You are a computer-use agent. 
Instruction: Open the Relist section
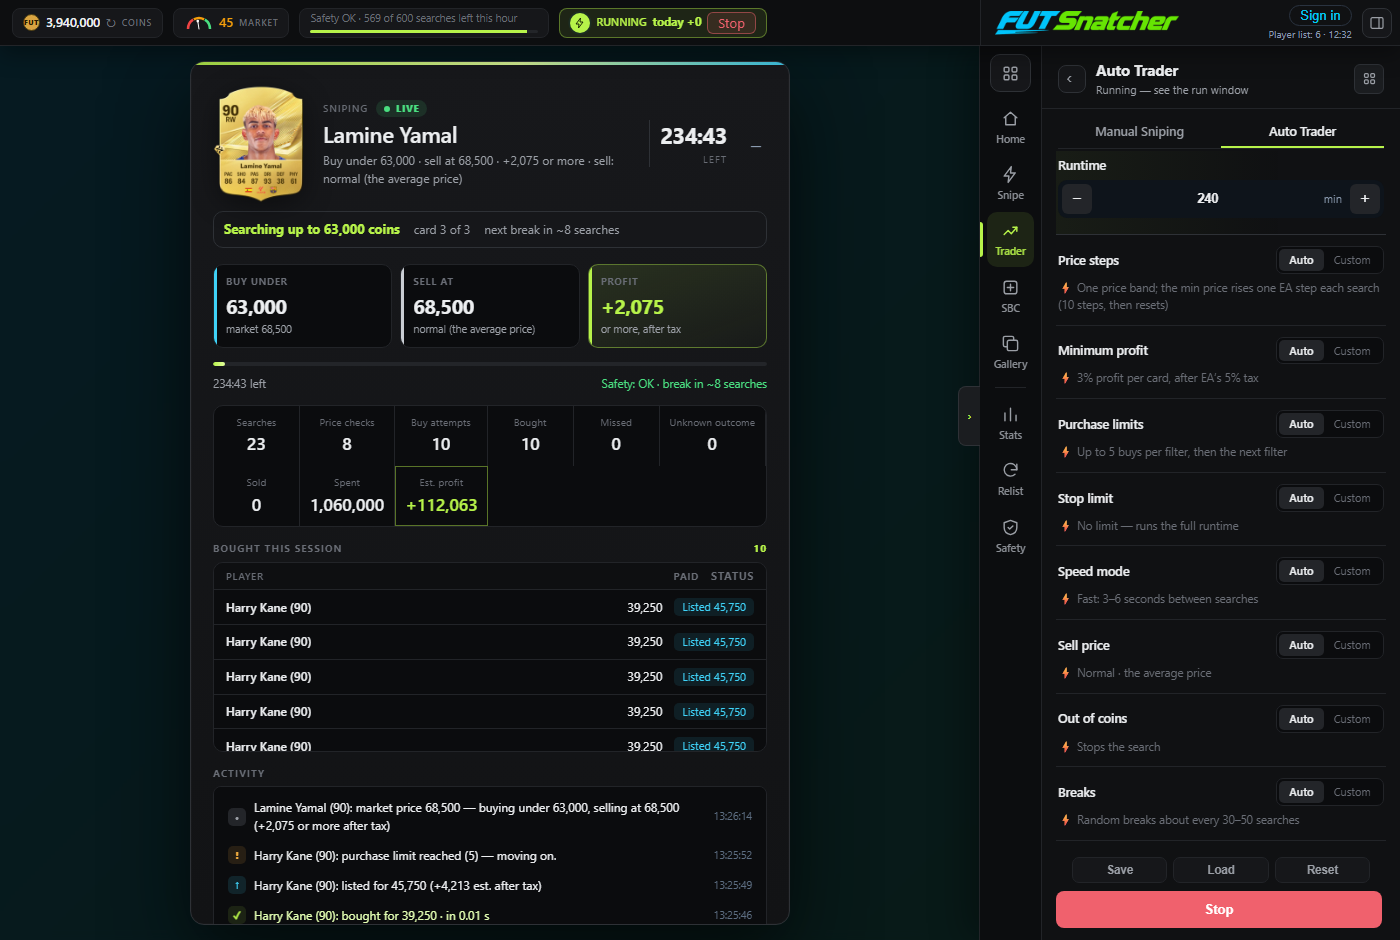pos(1010,479)
